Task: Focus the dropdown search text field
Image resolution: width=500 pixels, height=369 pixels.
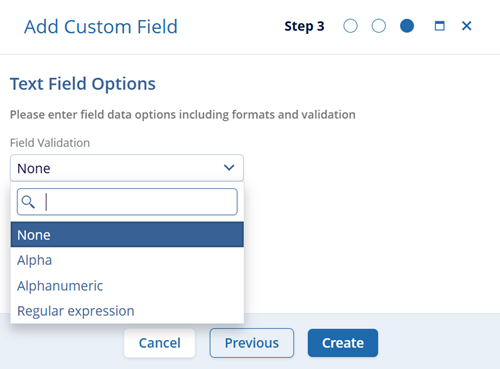Action: [127, 202]
